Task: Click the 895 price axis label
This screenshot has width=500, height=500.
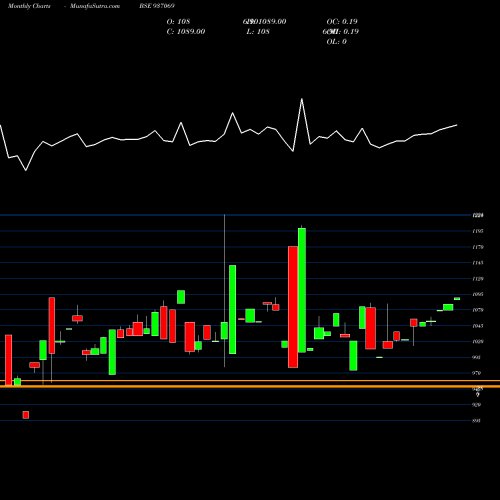Action: (x=477, y=421)
